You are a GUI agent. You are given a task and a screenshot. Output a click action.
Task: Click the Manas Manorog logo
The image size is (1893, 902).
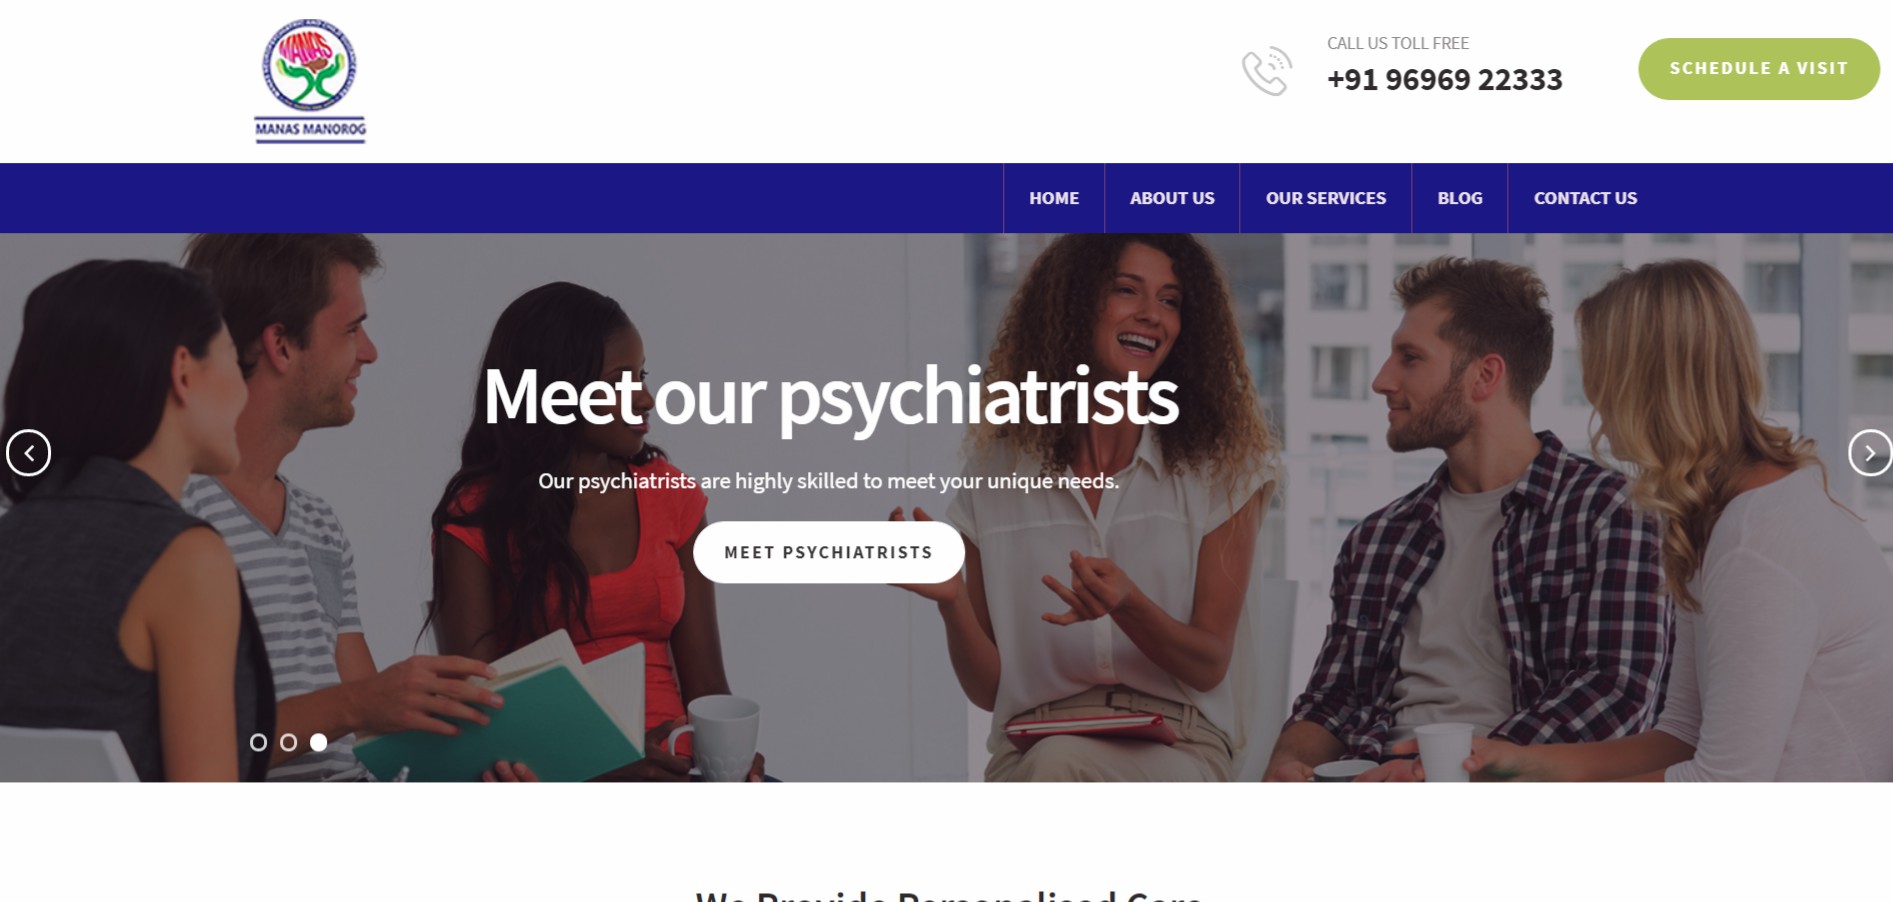(x=310, y=81)
